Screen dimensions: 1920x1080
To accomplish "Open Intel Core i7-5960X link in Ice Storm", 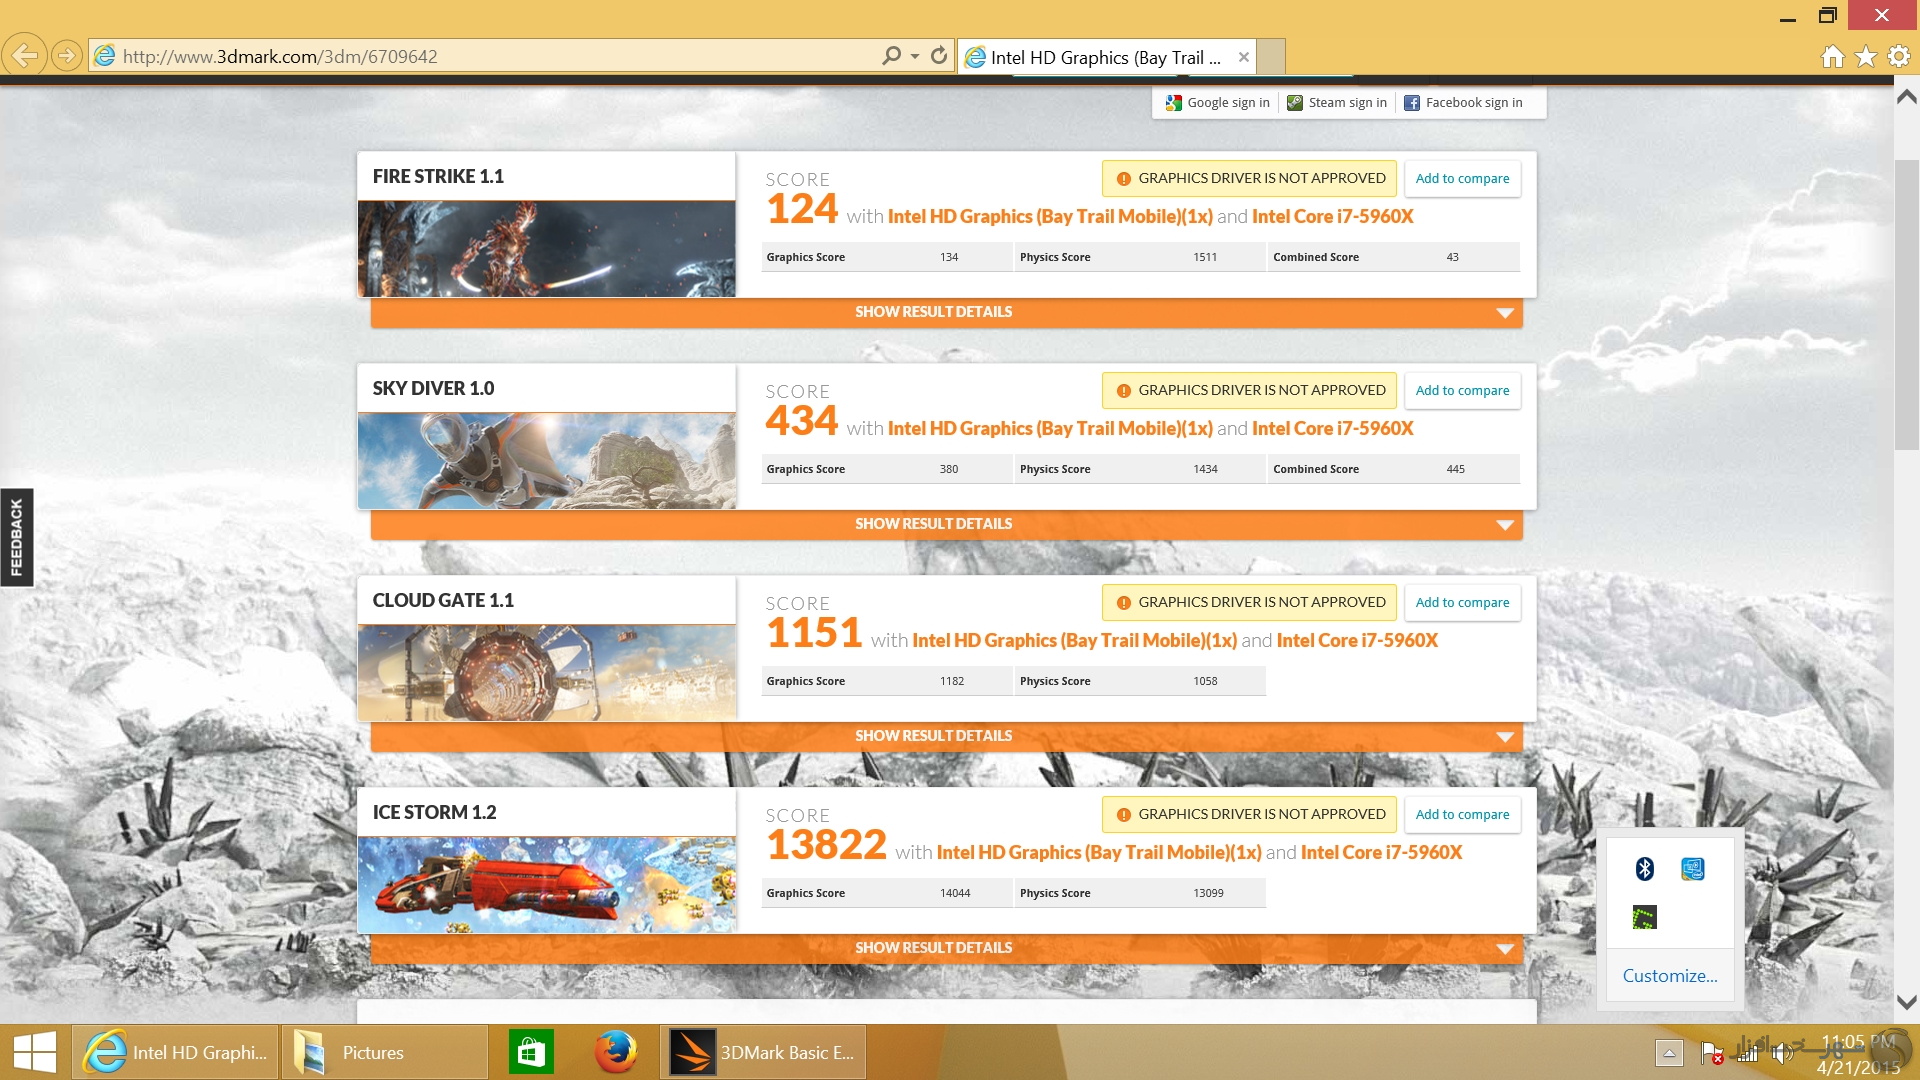I will [1381, 853].
